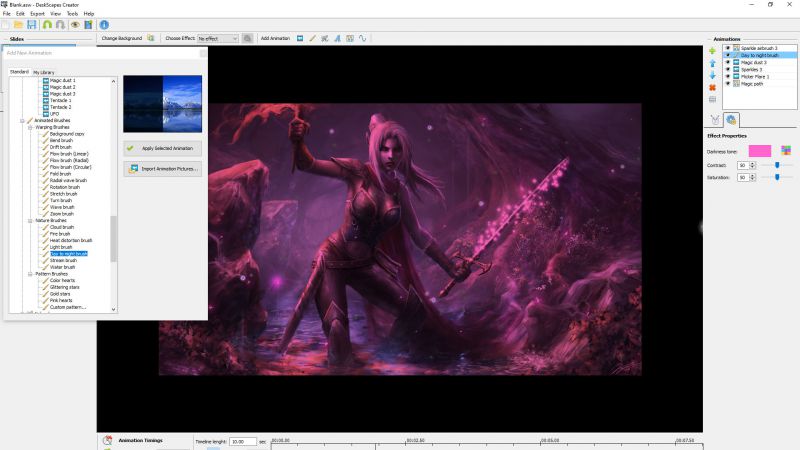
Task: Toggle visibility of Day to night brush animation
Action: click(x=728, y=55)
